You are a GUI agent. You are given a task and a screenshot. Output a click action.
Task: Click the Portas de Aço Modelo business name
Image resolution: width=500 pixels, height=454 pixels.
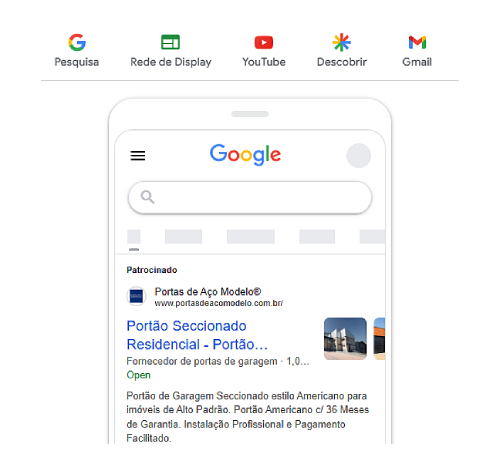click(208, 292)
